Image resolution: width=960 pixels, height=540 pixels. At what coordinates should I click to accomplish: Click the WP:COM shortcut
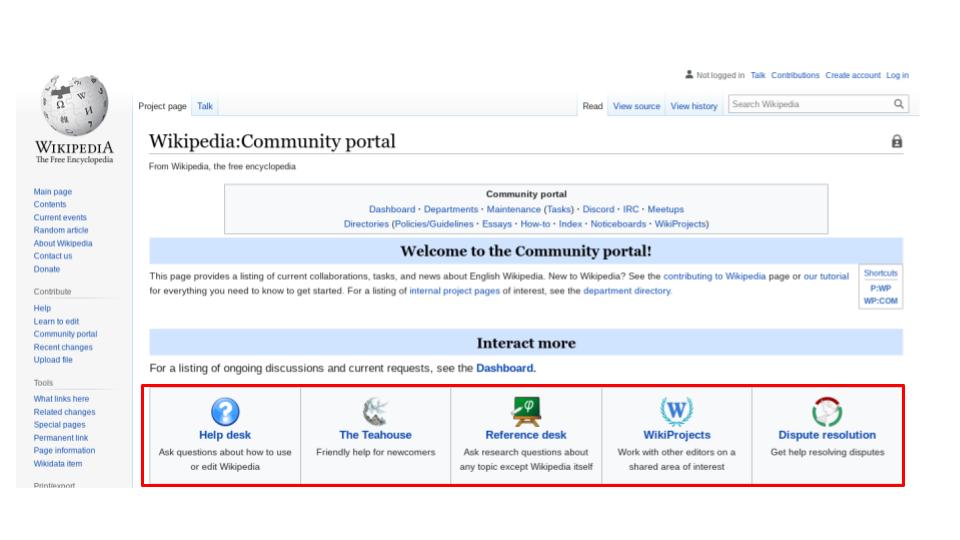[x=880, y=301]
